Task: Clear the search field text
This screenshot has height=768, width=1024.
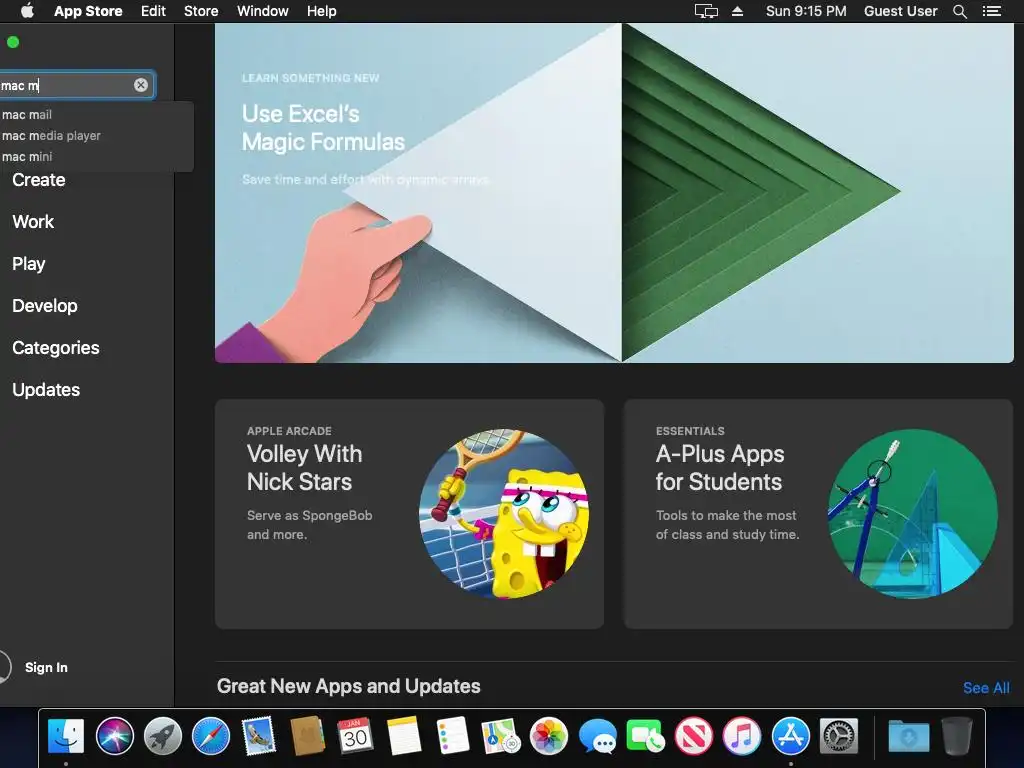Action: (140, 85)
